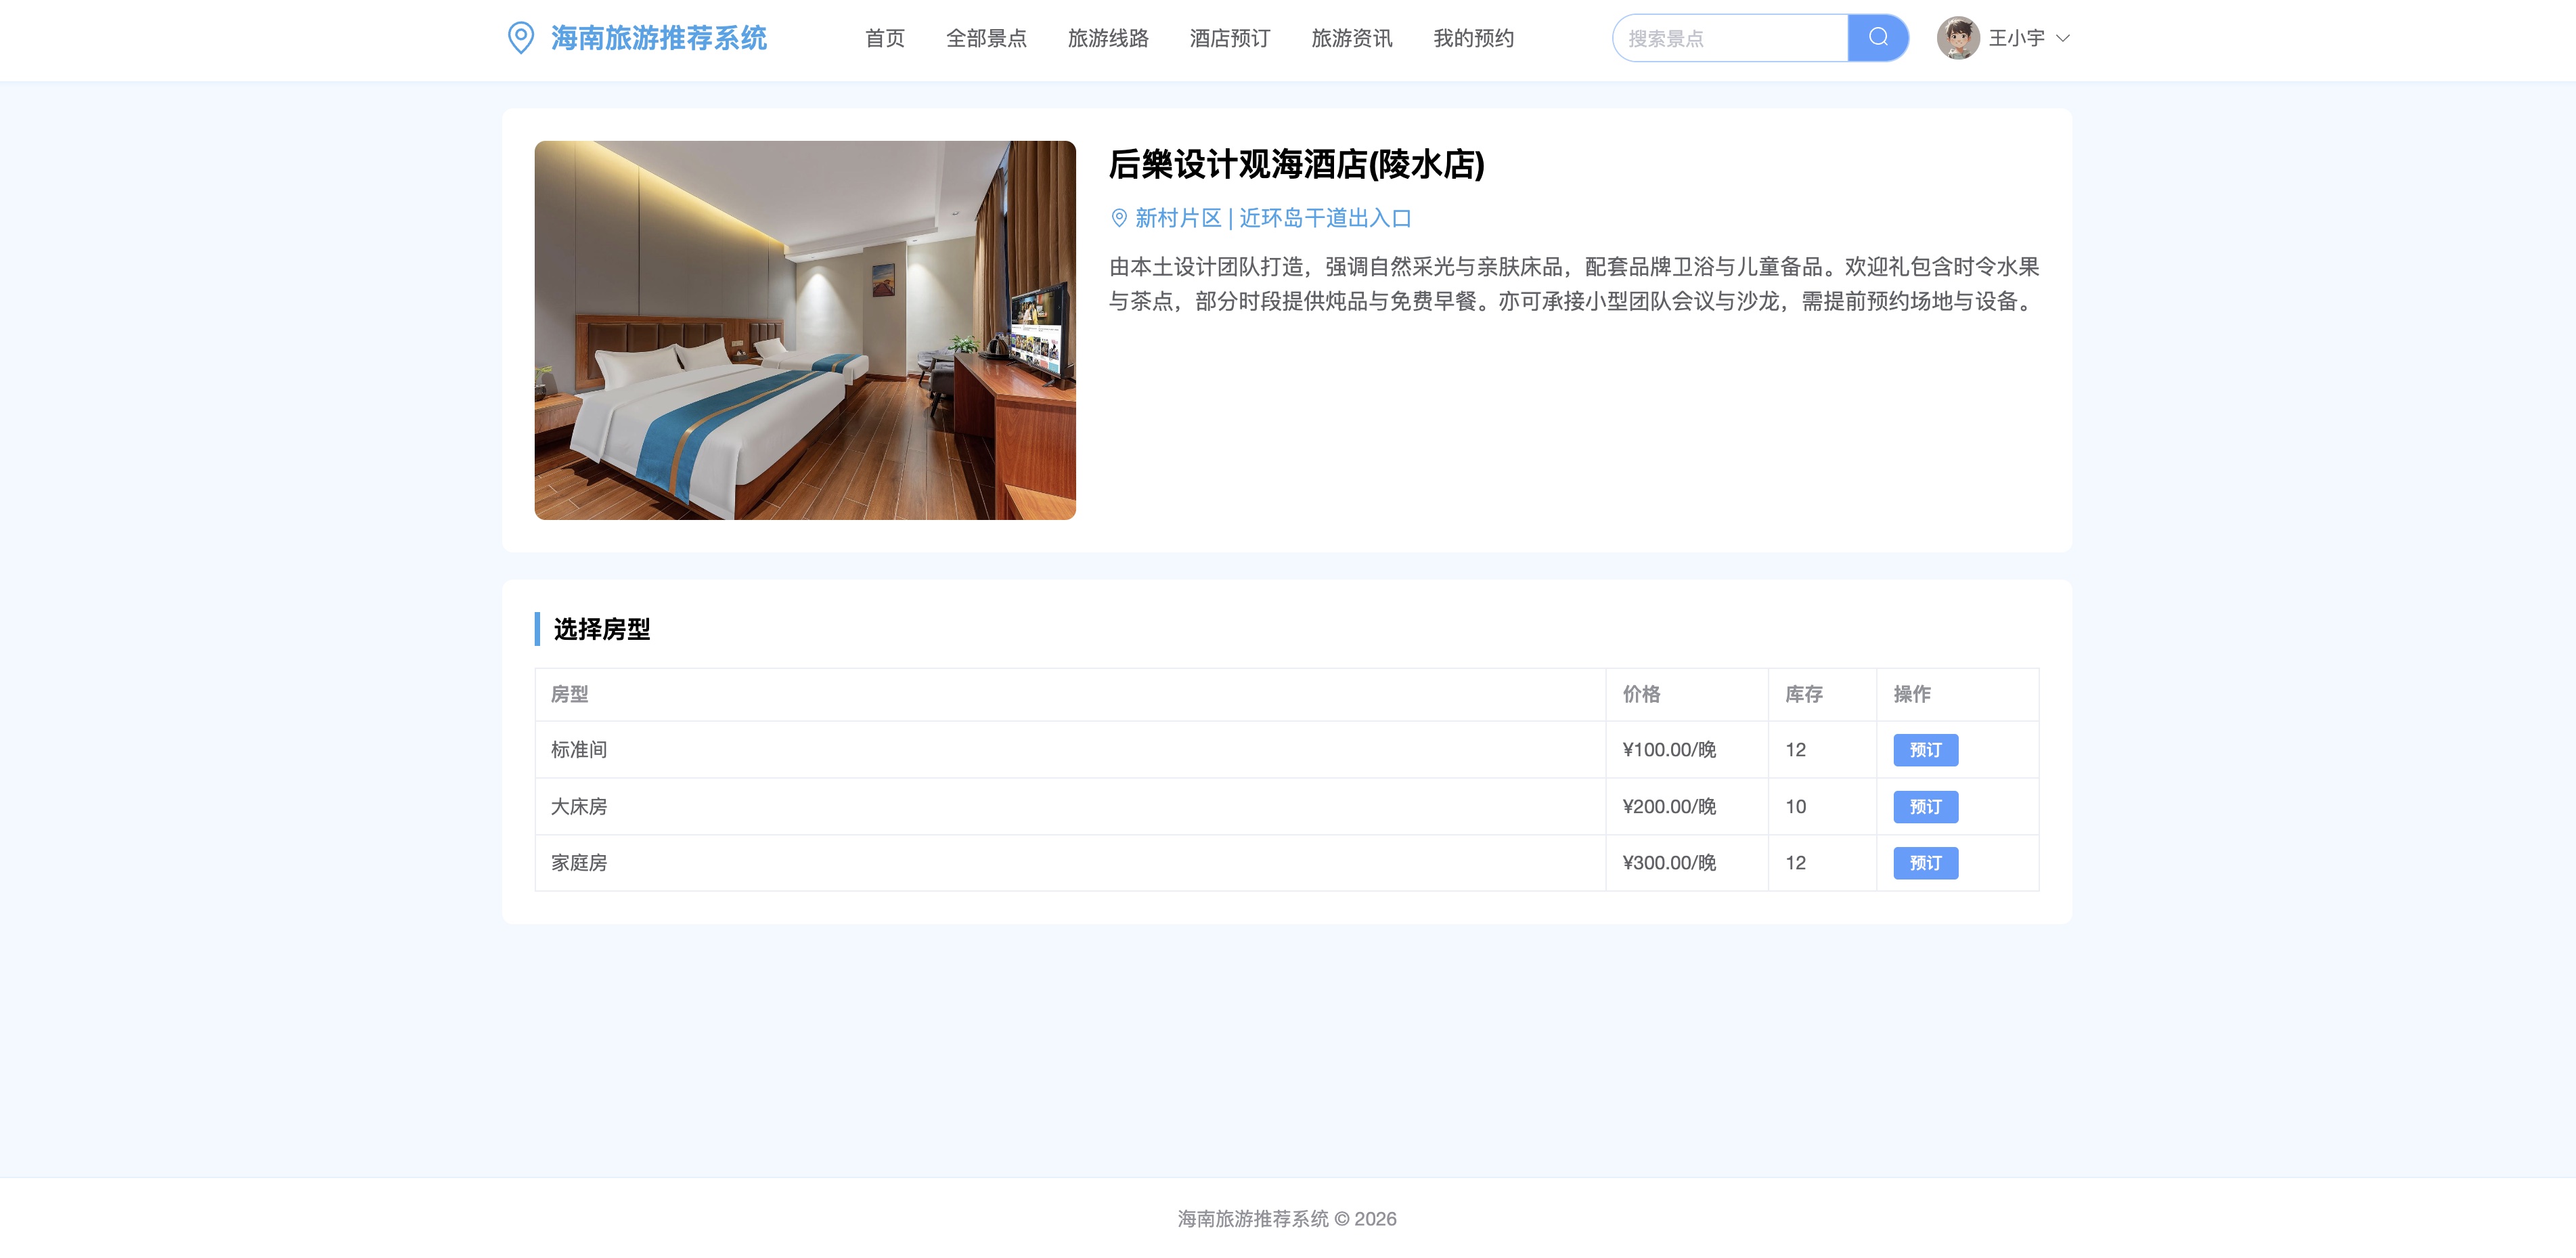
Task: Select the 大床房 room type cell
Action: tap(1070, 807)
